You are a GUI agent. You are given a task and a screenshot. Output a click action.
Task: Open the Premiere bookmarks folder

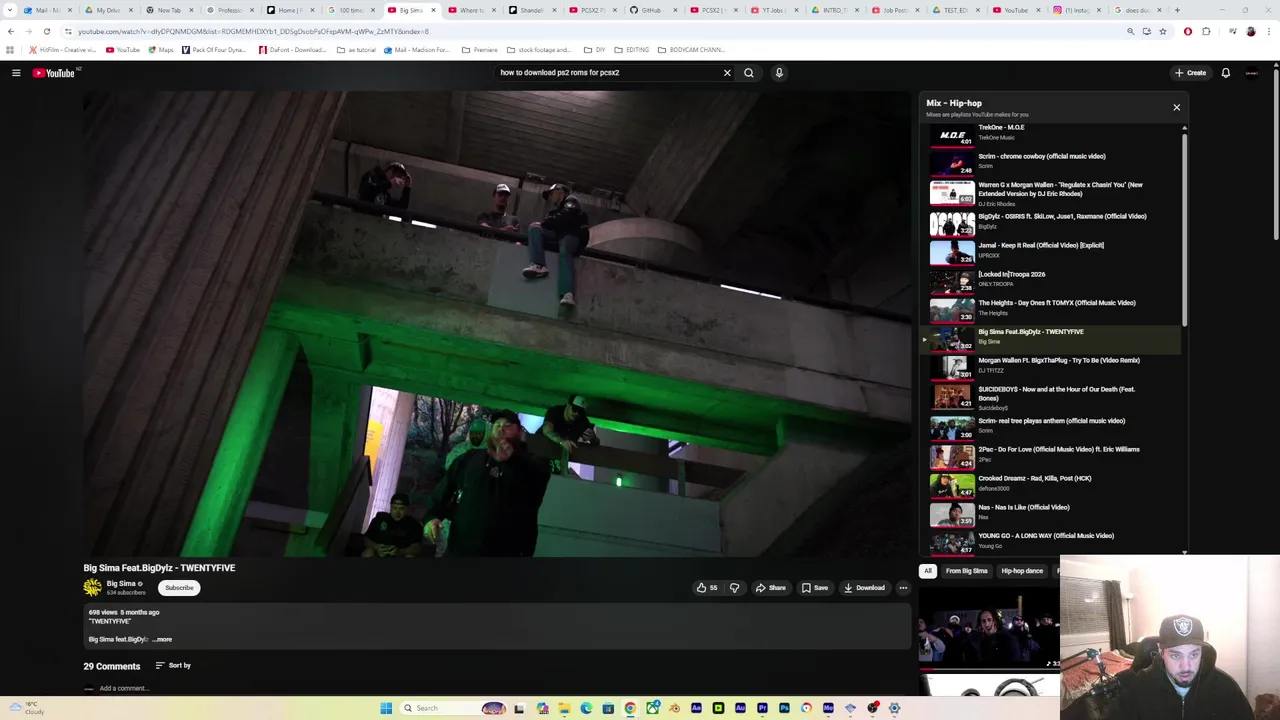click(480, 50)
